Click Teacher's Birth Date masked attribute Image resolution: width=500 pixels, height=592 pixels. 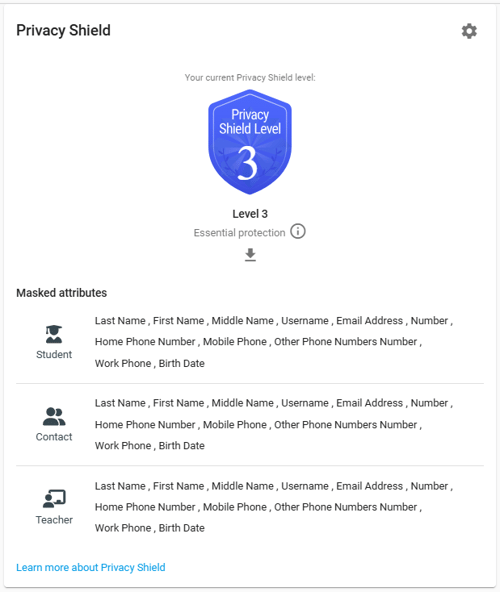tap(182, 528)
